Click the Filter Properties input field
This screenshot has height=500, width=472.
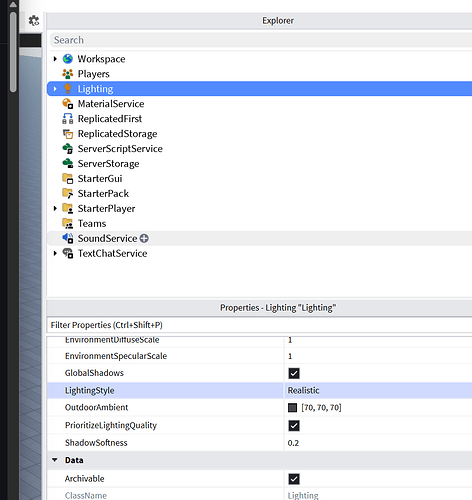coord(259,325)
